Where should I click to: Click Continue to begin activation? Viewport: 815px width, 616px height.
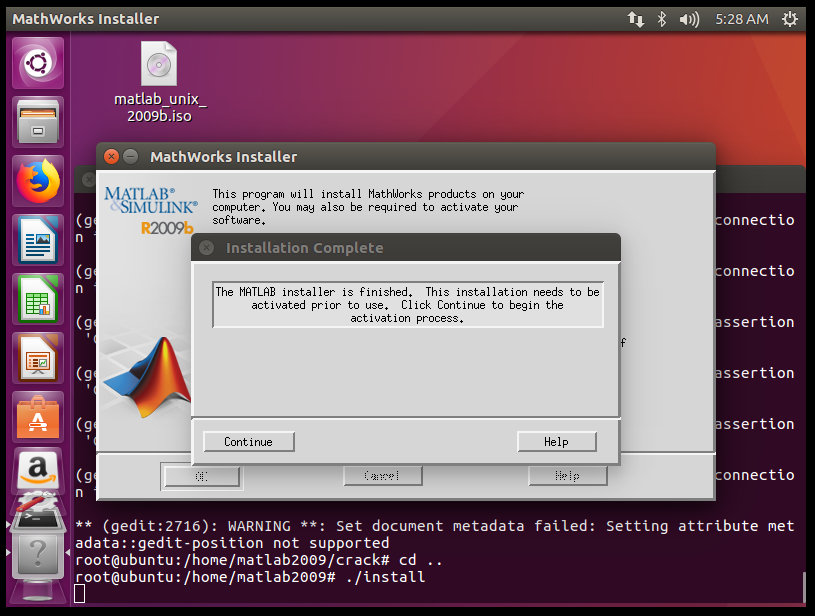[x=248, y=441]
